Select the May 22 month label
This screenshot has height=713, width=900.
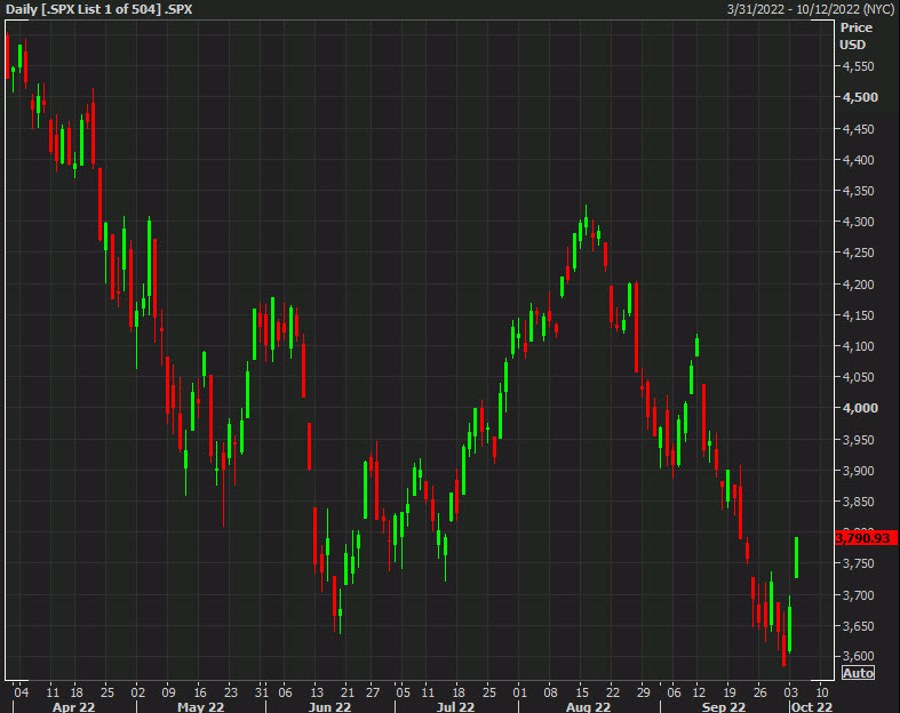pyautogui.click(x=199, y=706)
